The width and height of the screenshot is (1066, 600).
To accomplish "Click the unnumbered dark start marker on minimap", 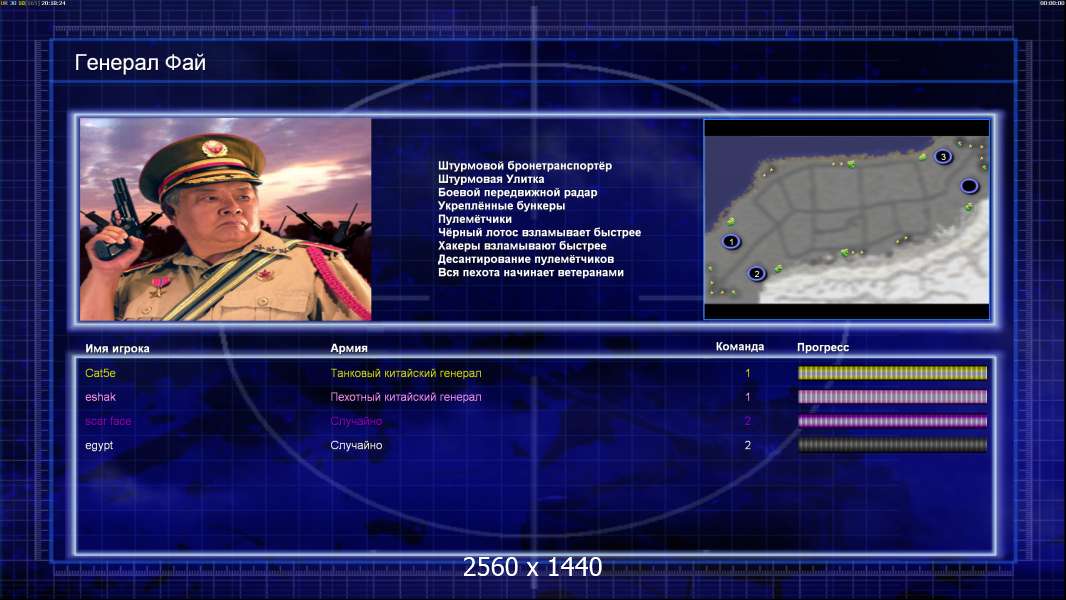I will click(969, 186).
